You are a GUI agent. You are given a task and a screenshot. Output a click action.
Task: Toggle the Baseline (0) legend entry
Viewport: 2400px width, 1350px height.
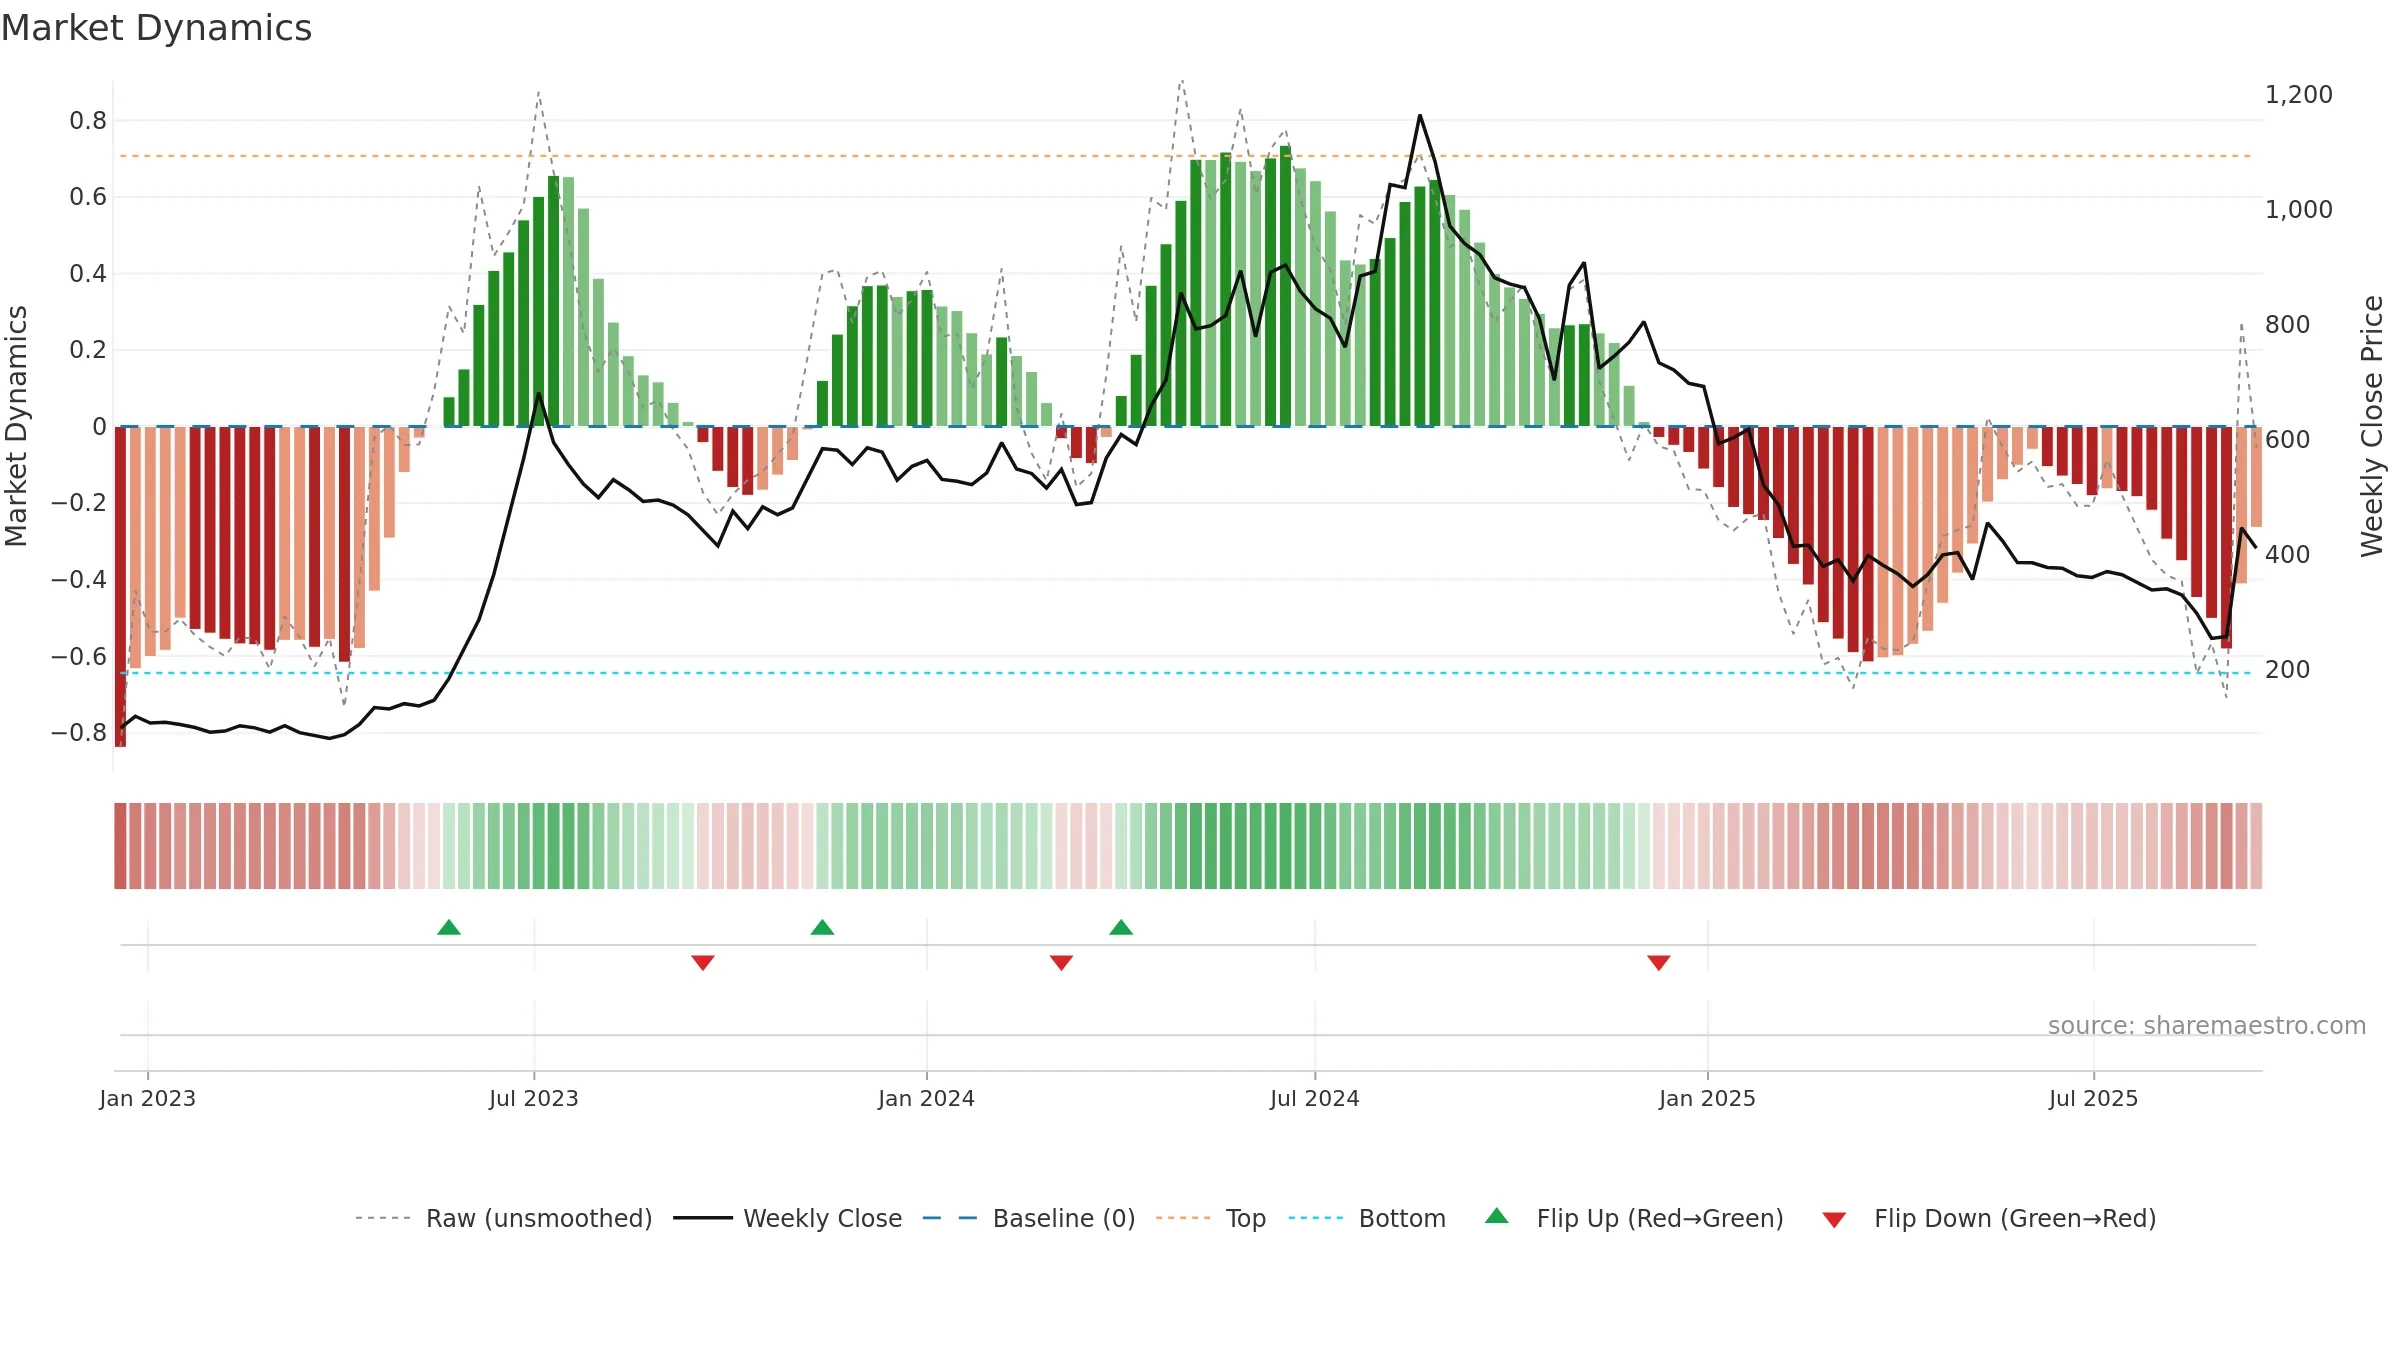tap(1028, 1218)
